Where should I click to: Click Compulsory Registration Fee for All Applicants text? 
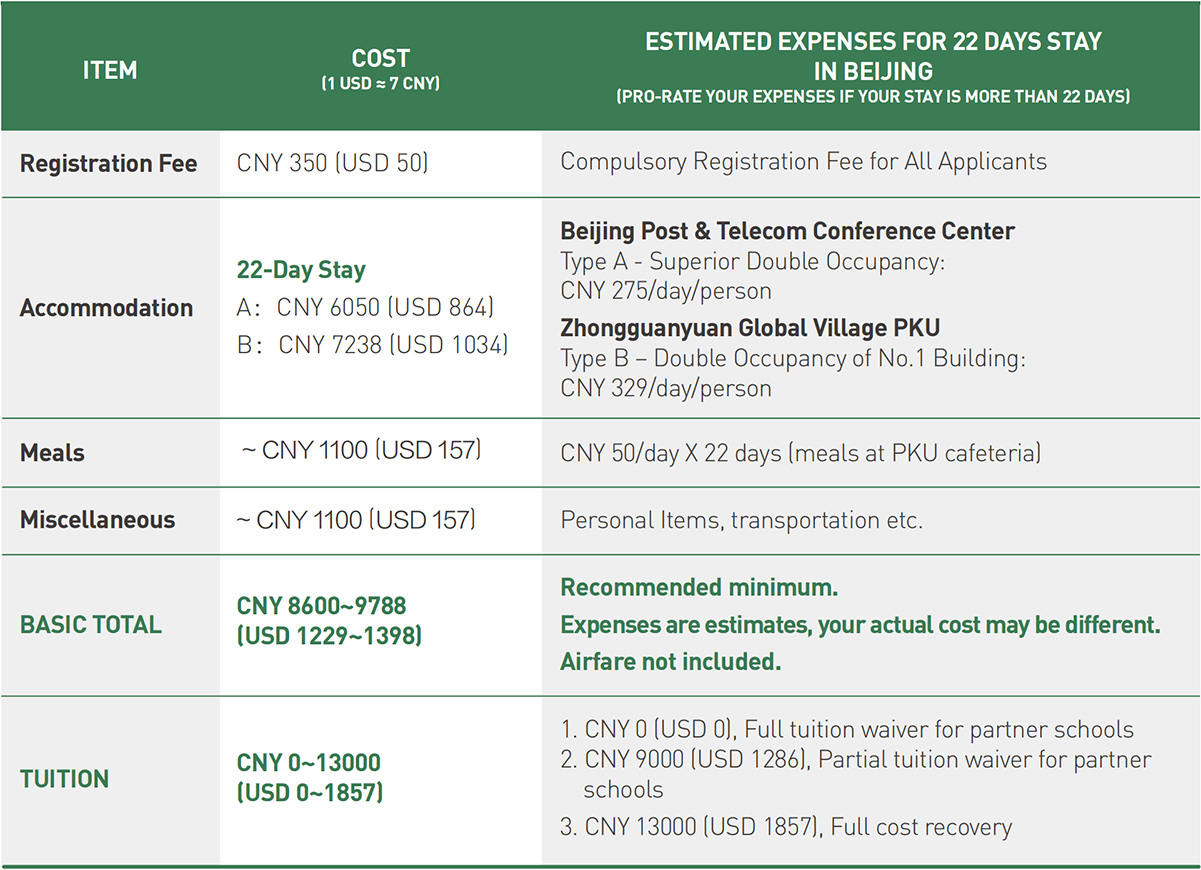tap(803, 162)
